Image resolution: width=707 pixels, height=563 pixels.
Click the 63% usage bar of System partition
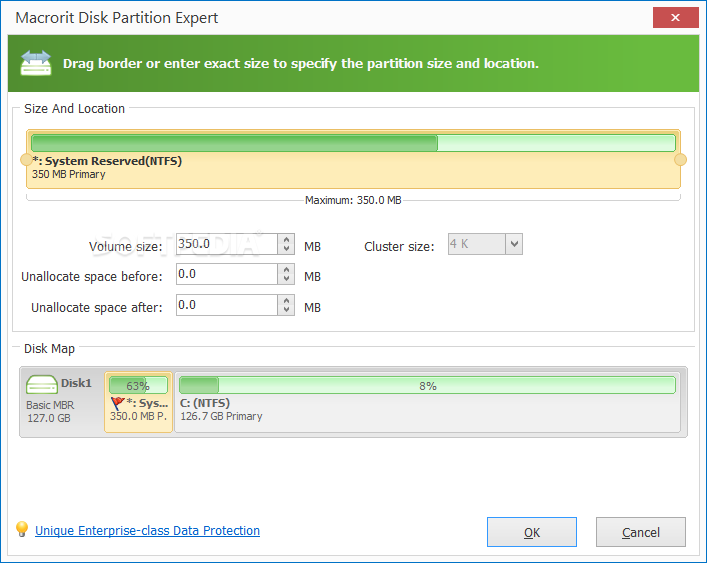138,385
